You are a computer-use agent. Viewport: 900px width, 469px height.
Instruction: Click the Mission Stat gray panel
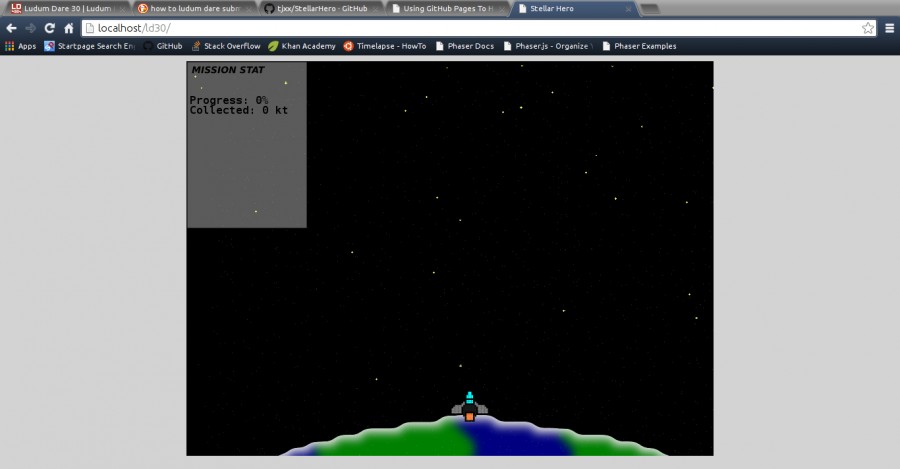click(x=247, y=145)
